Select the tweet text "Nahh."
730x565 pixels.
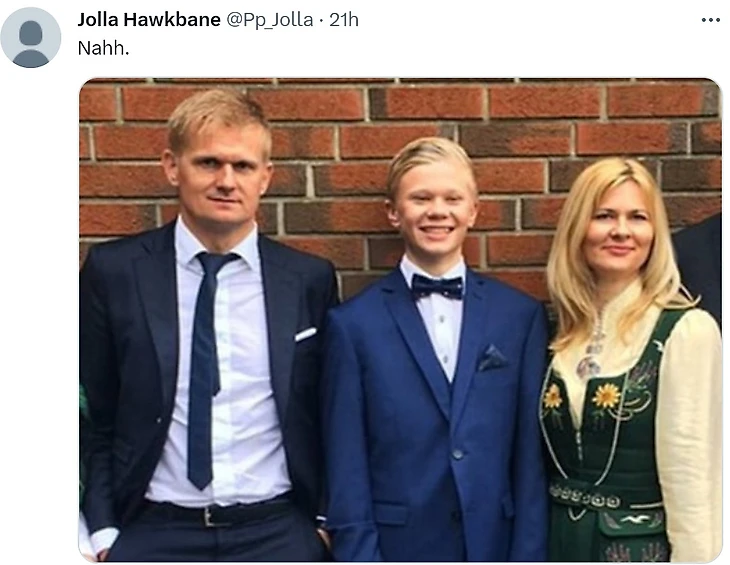tap(103, 48)
